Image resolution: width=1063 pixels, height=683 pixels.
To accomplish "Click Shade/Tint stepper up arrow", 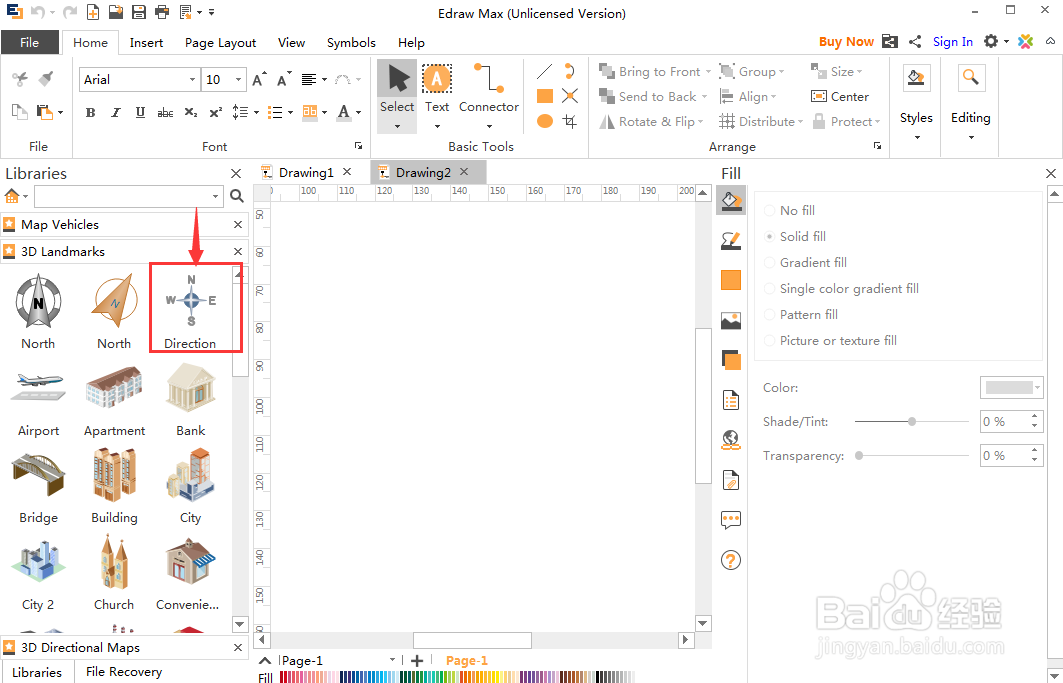I will pos(1035,416).
